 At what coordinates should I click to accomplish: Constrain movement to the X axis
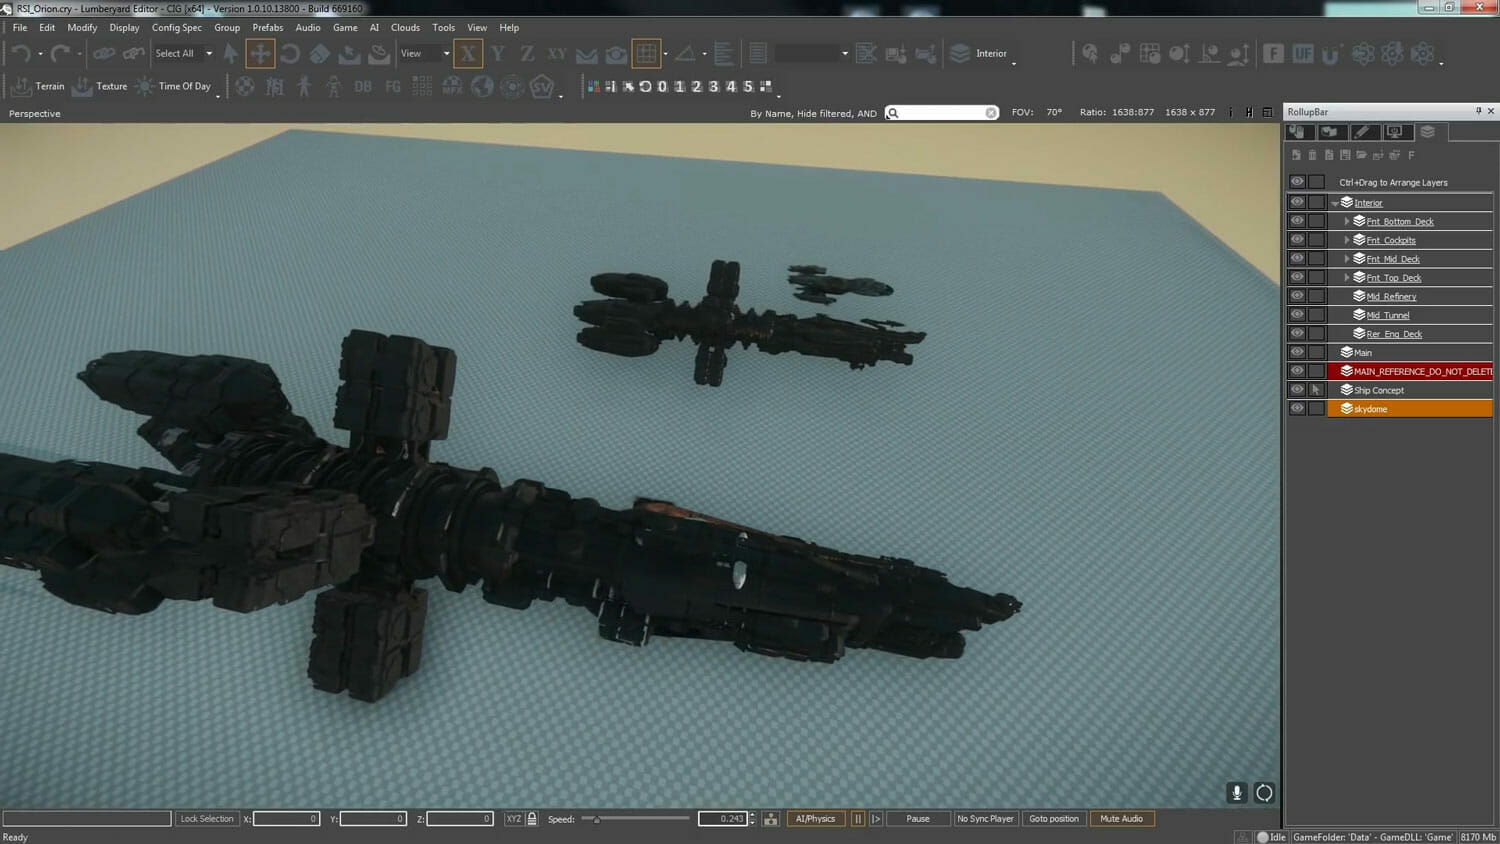[x=468, y=54]
